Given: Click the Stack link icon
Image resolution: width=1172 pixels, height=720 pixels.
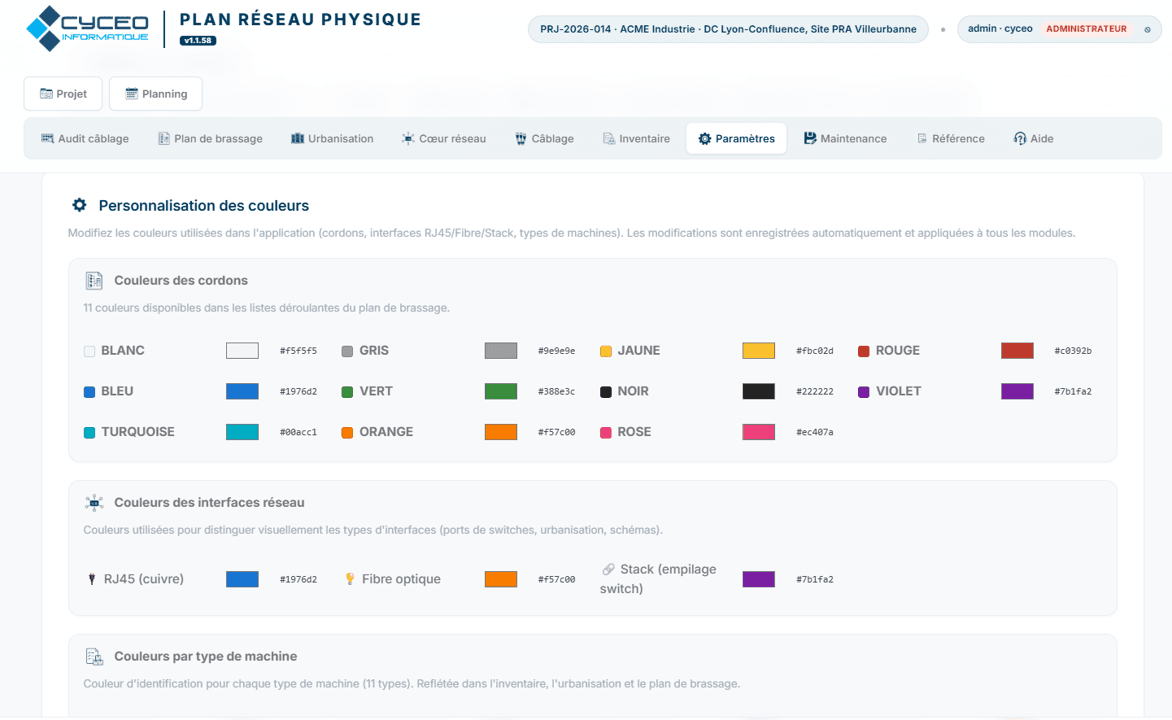Looking at the screenshot, I should (608, 569).
